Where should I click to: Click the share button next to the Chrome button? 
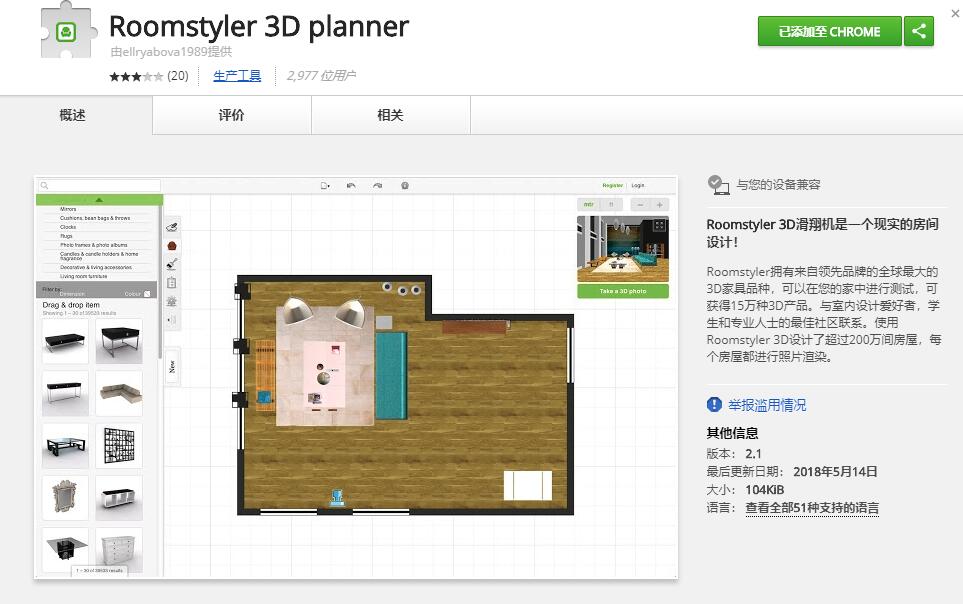coord(919,31)
